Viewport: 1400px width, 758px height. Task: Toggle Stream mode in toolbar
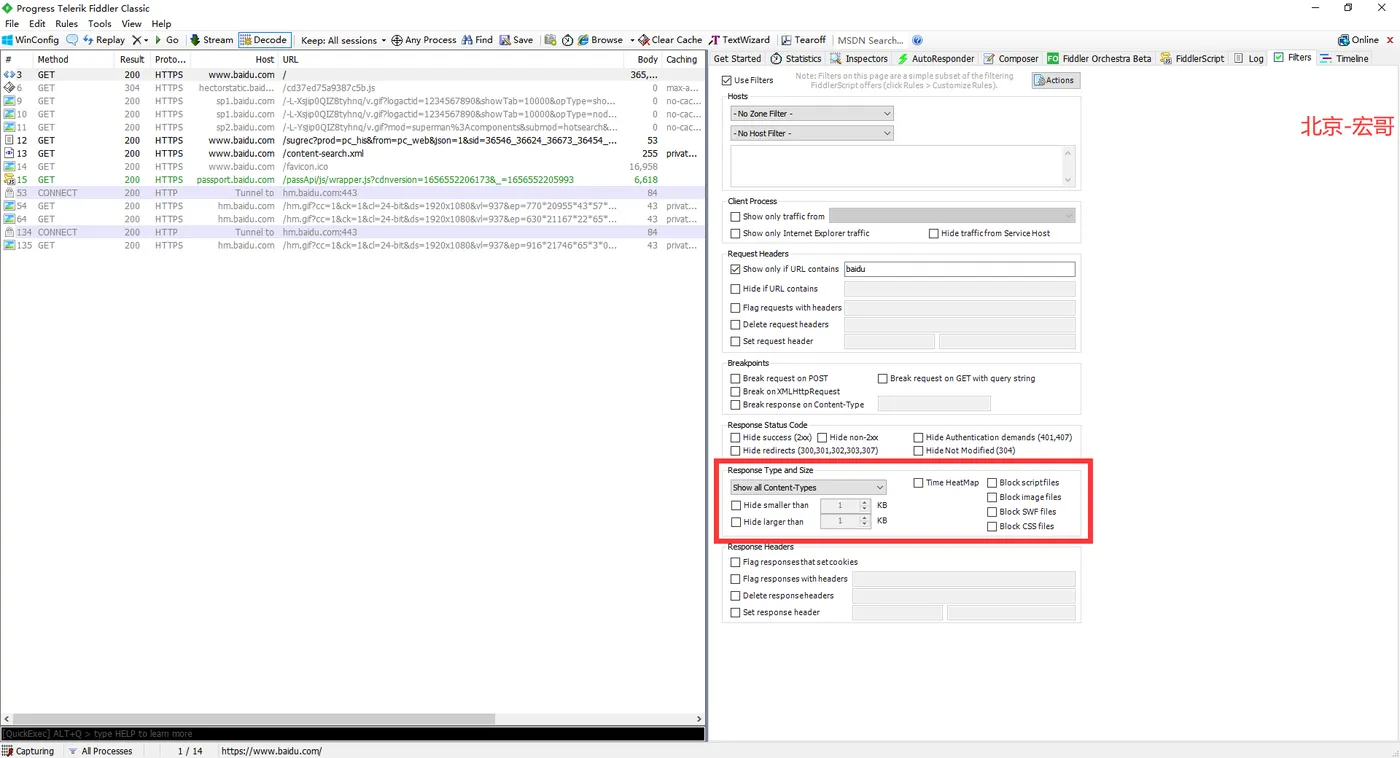pyautogui.click(x=211, y=40)
